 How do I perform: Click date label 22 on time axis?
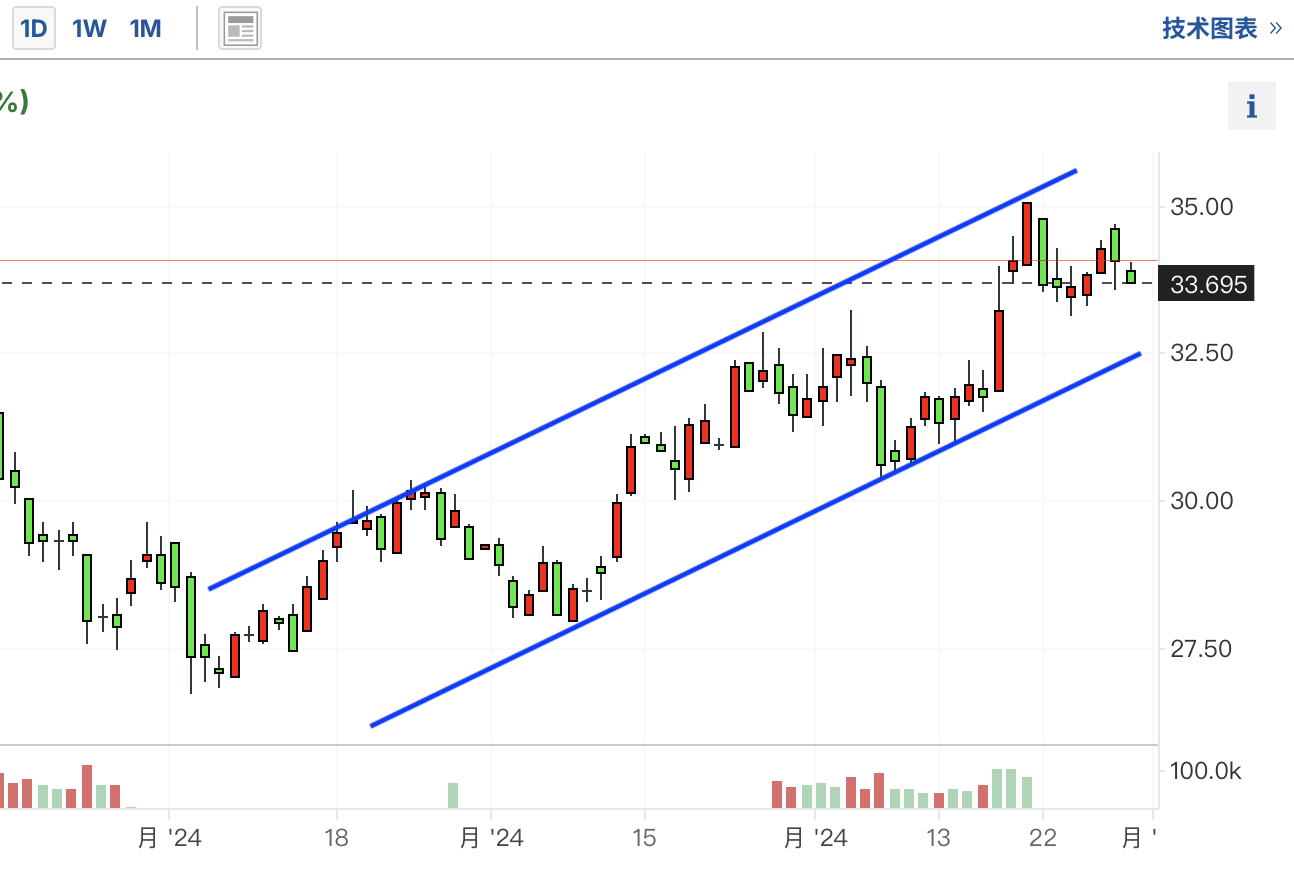(x=1043, y=838)
